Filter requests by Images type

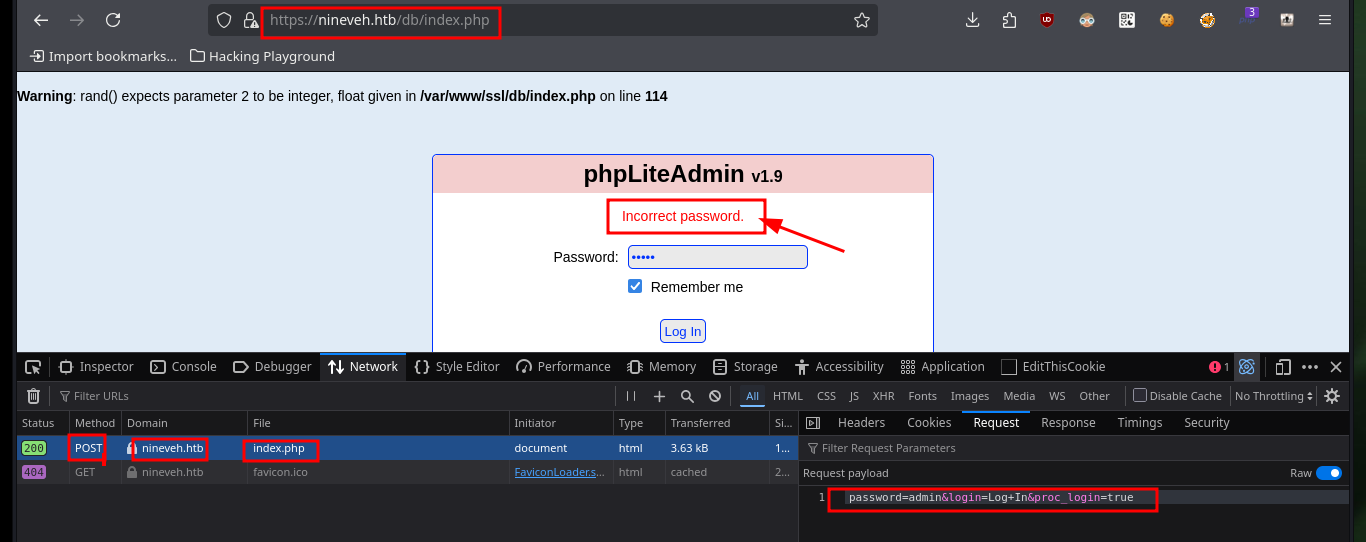969,396
